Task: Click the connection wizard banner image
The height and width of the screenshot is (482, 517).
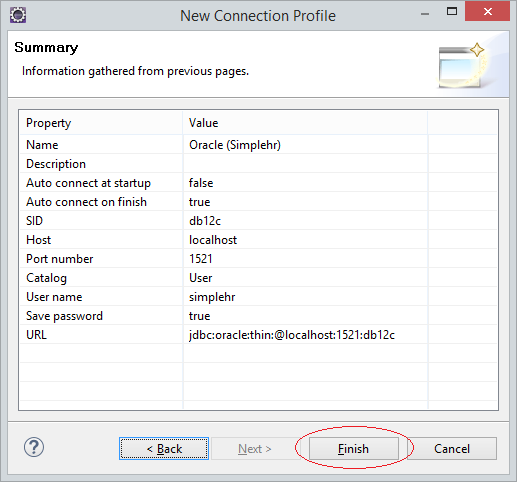Action: click(x=463, y=65)
